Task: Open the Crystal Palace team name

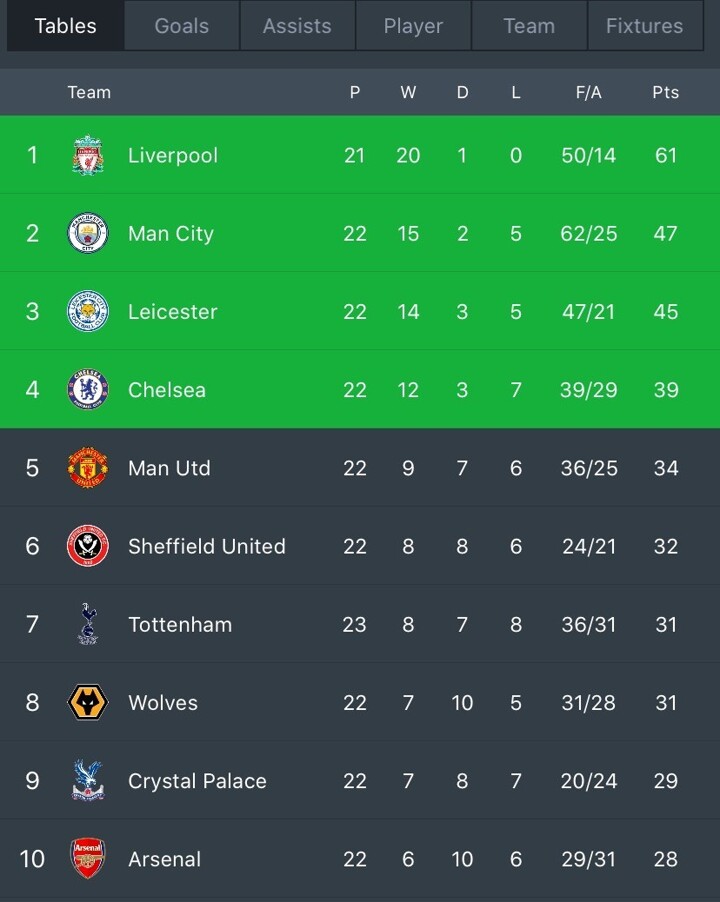Action: (197, 781)
